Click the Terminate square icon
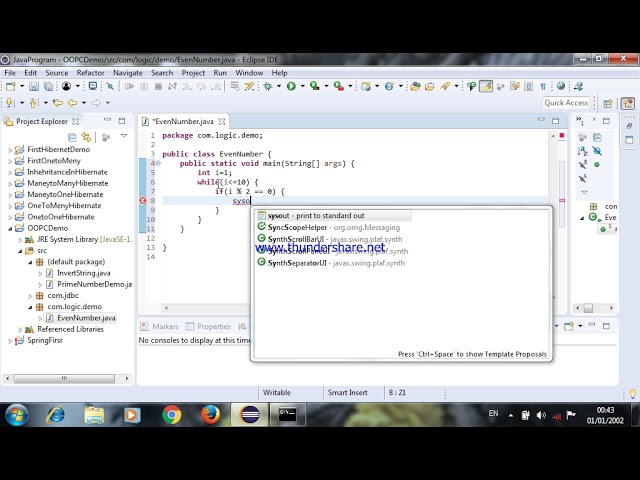 tap(158, 86)
